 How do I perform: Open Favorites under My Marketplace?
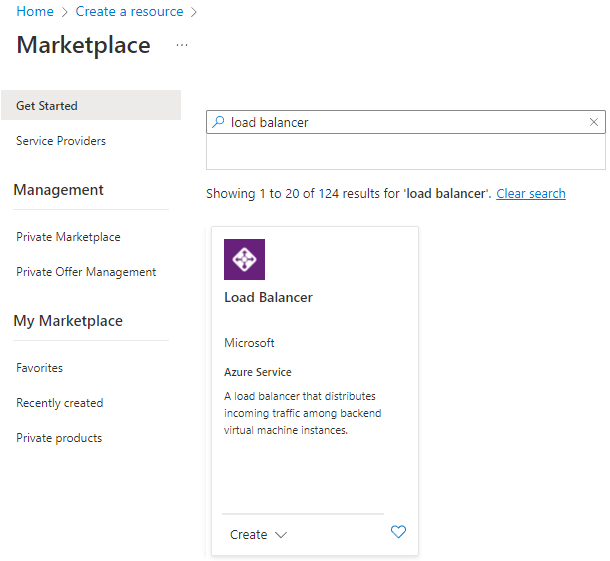tap(39, 368)
